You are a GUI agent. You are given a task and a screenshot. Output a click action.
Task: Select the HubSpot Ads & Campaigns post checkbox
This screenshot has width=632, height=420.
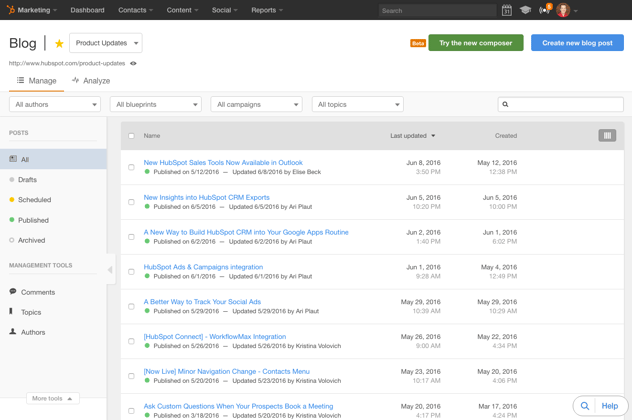pos(131,271)
